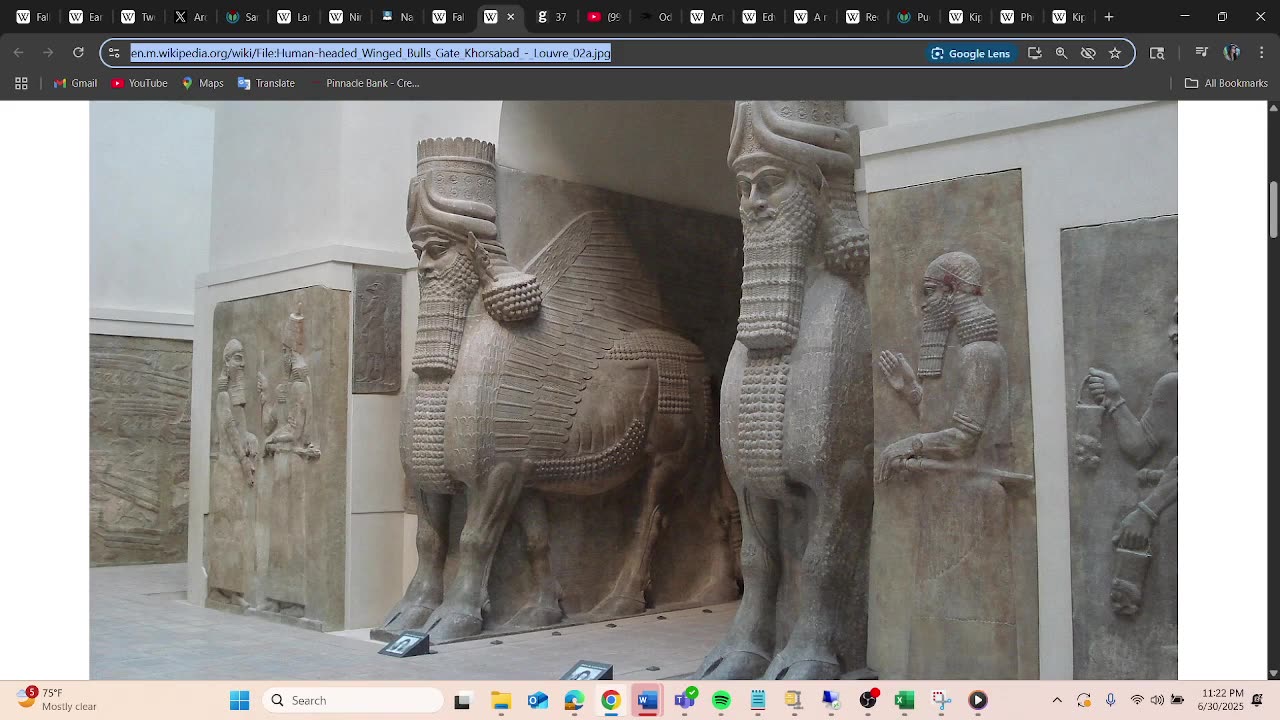Click the scroll down arrow of page
1280x720 pixels.
1273,673
